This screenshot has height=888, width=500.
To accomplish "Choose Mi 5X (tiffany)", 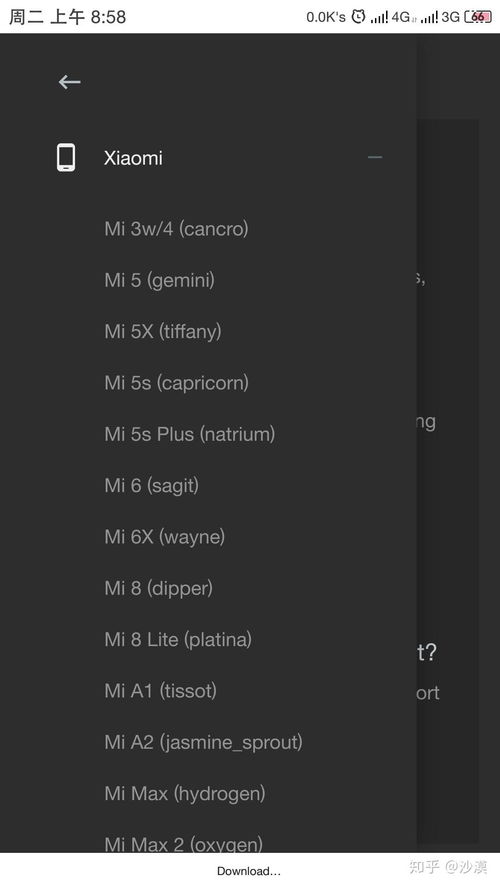I will (x=163, y=332).
